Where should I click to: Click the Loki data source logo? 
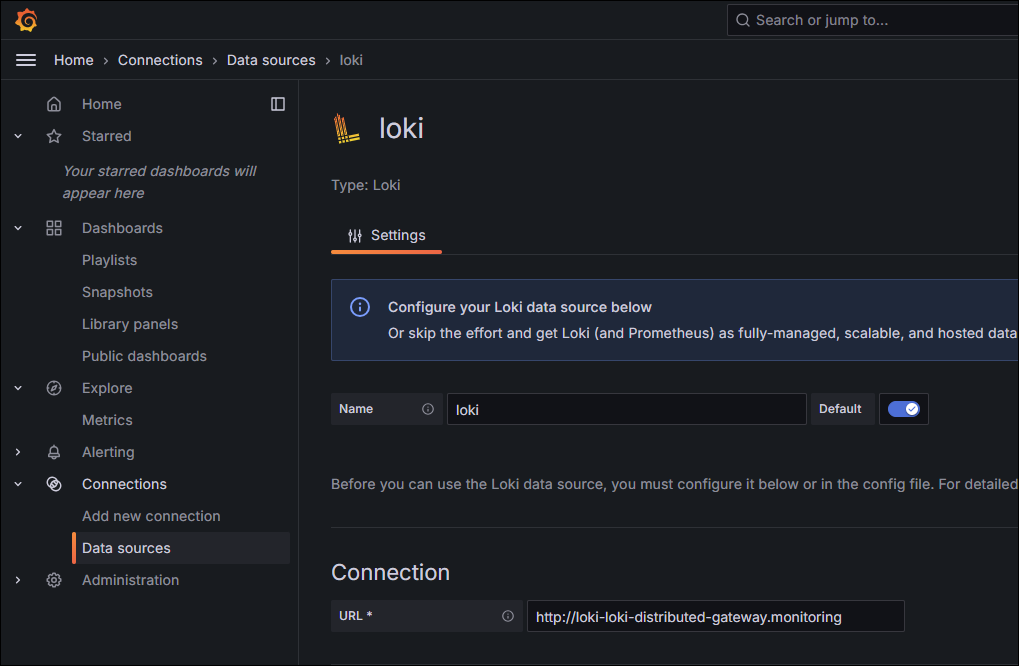click(x=346, y=128)
